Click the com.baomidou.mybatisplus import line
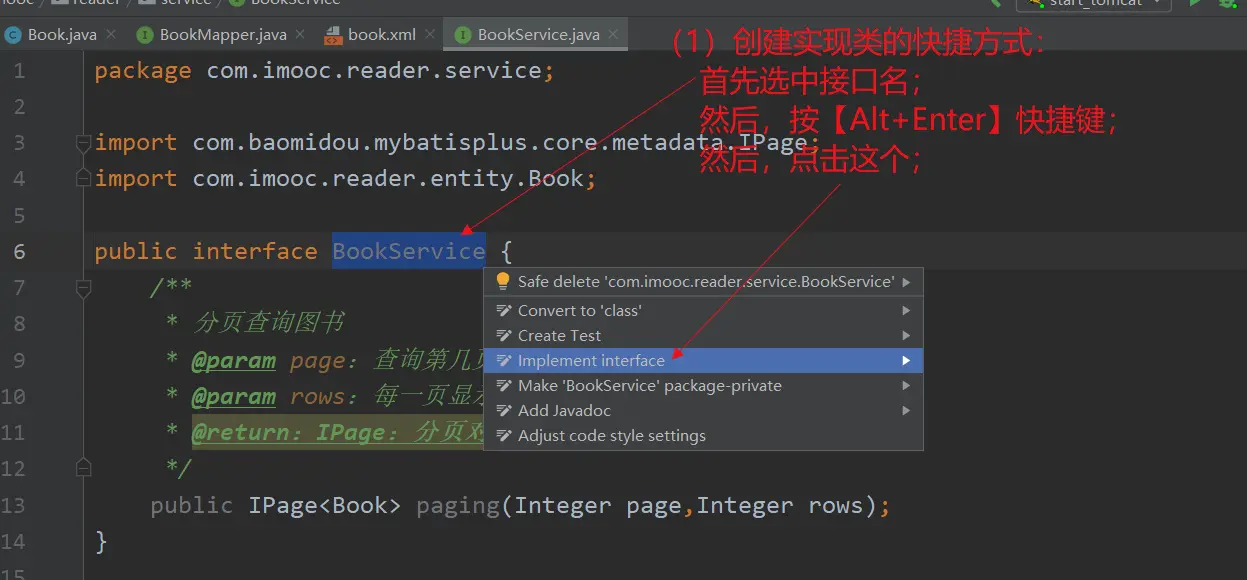The width and height of the screenshot is (1247, 580). 457,143
